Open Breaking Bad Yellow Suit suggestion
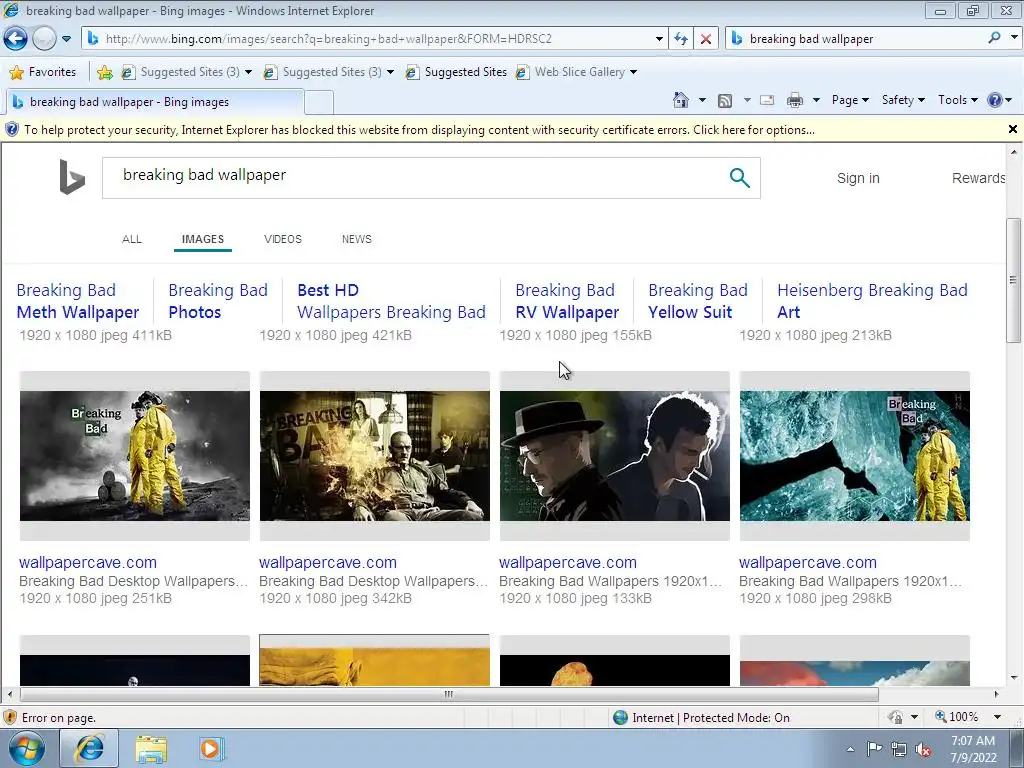This screenshot has width=1024, height=768. point(697,301)
